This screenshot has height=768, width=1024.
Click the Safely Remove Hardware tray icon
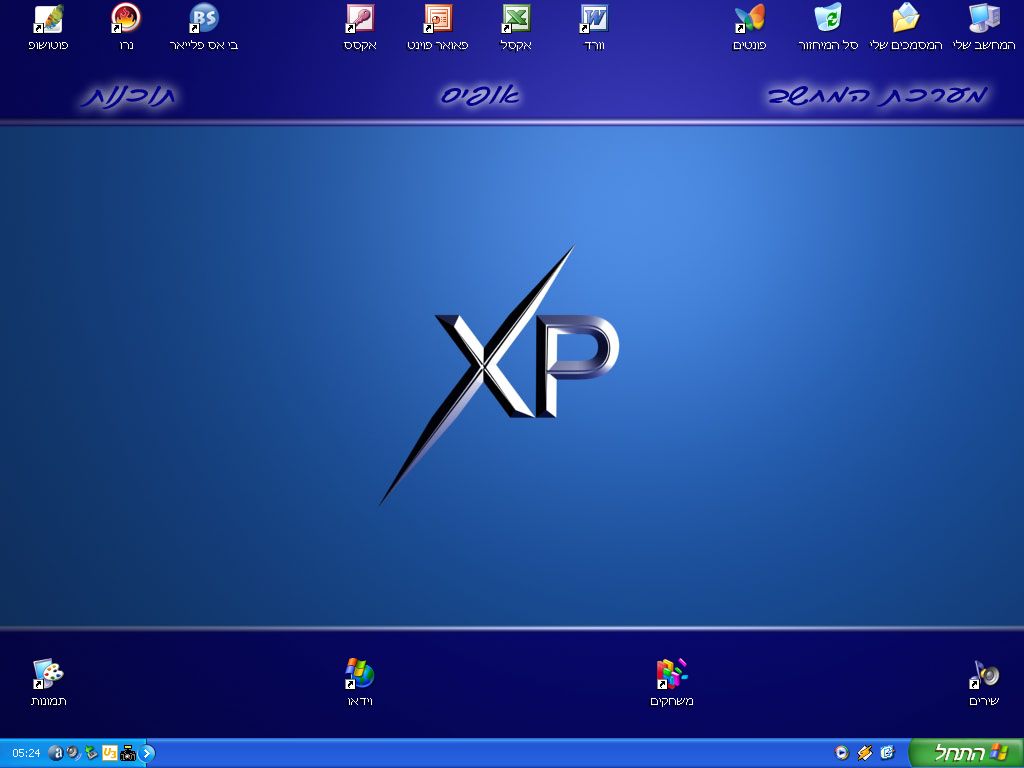[91, 753]
